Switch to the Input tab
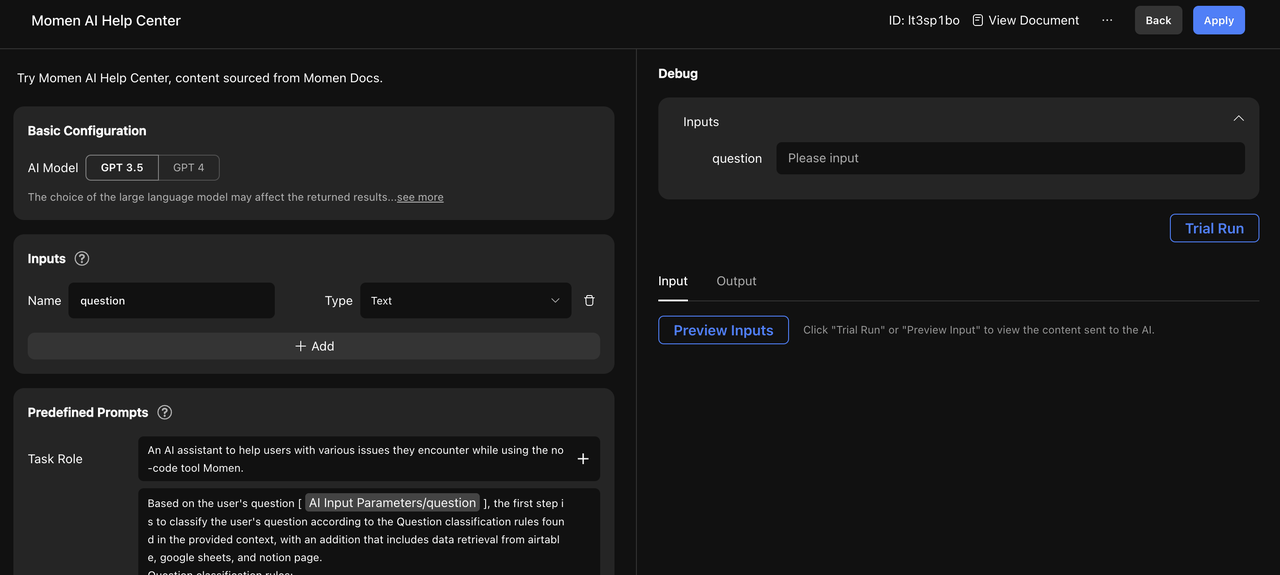The width and height of the screenshot is (1280, 575). coord(673,281)
